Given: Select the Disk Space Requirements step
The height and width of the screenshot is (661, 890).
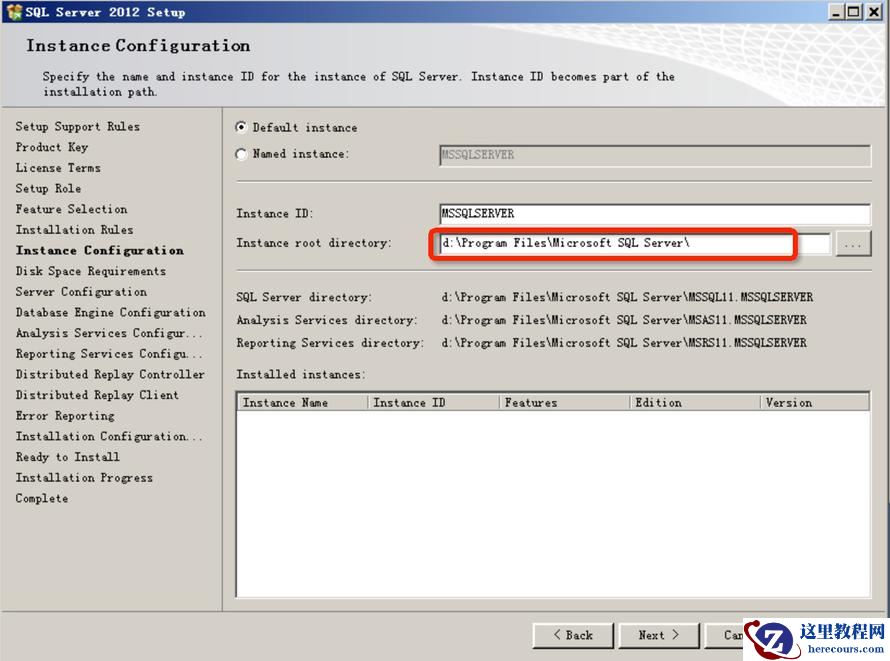Looking at the screenshot, I should pyautogui.click(x=91, y=271).
